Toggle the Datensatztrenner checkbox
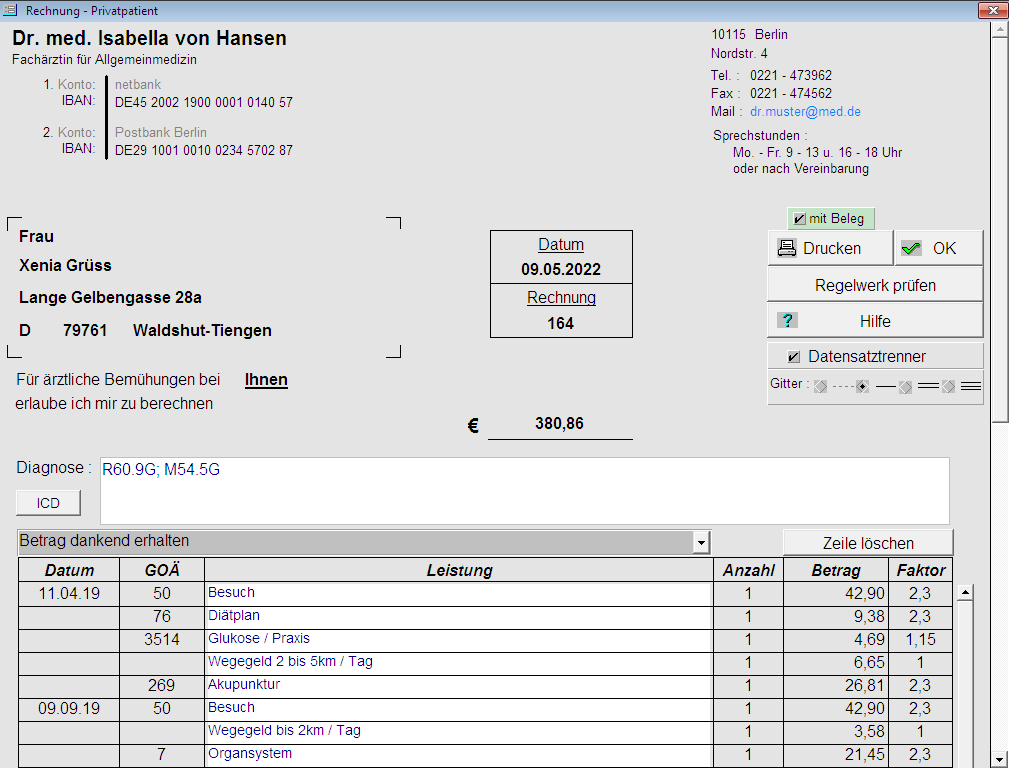The height and width of the screenshot is (768, 1009). pyautogui.click(x=794, y=357)
